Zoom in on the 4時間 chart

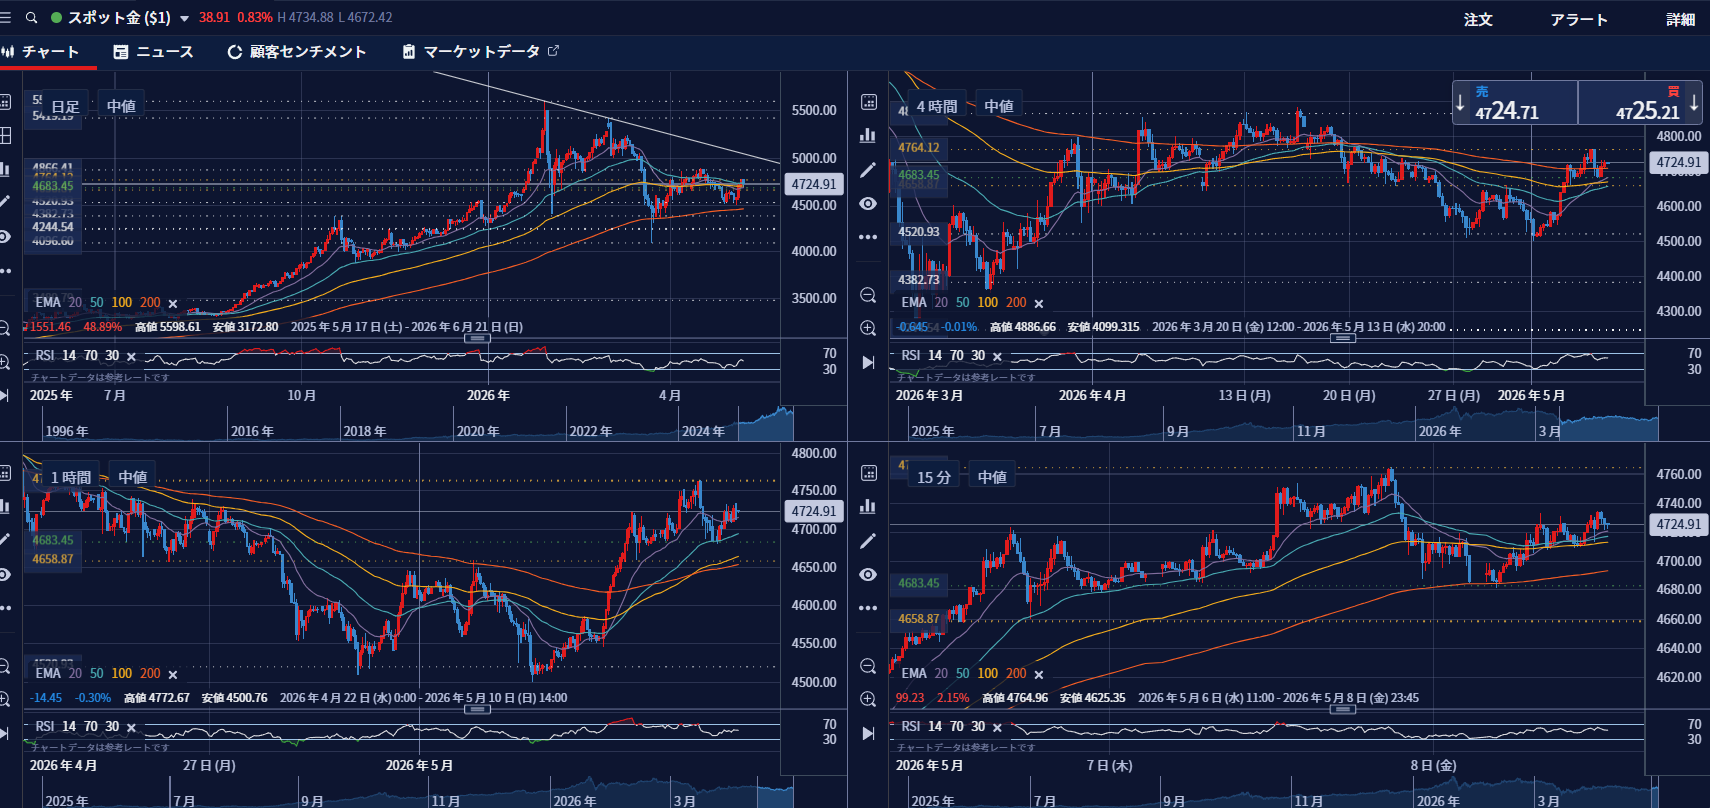click(x=868, y=328)
